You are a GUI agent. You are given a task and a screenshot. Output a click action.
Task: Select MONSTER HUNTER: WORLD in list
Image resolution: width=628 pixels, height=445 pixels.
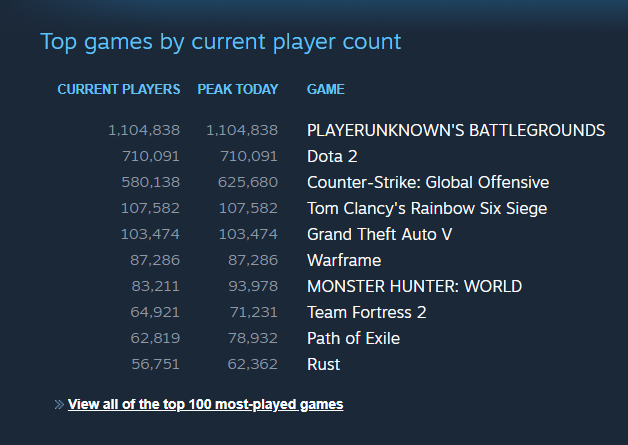(415, 286)
